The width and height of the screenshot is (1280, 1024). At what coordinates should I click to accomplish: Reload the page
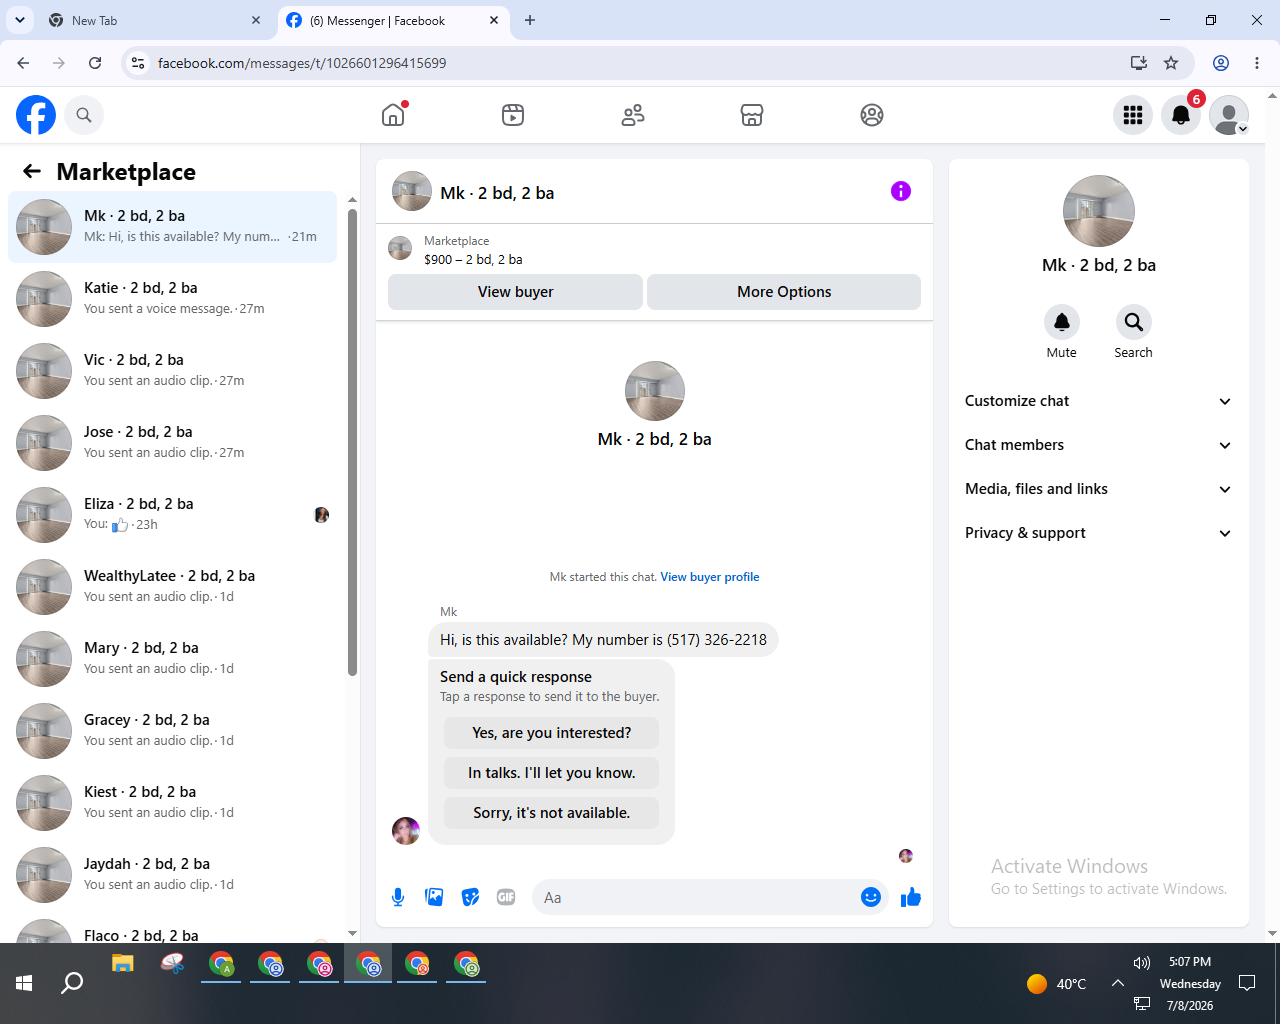point(95,63)
